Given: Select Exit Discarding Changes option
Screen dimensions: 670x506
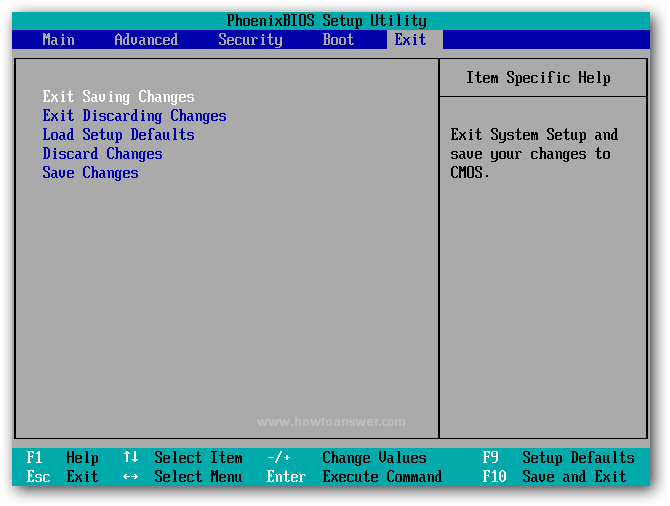Looking at the screenshot, I should click(134, 116).
